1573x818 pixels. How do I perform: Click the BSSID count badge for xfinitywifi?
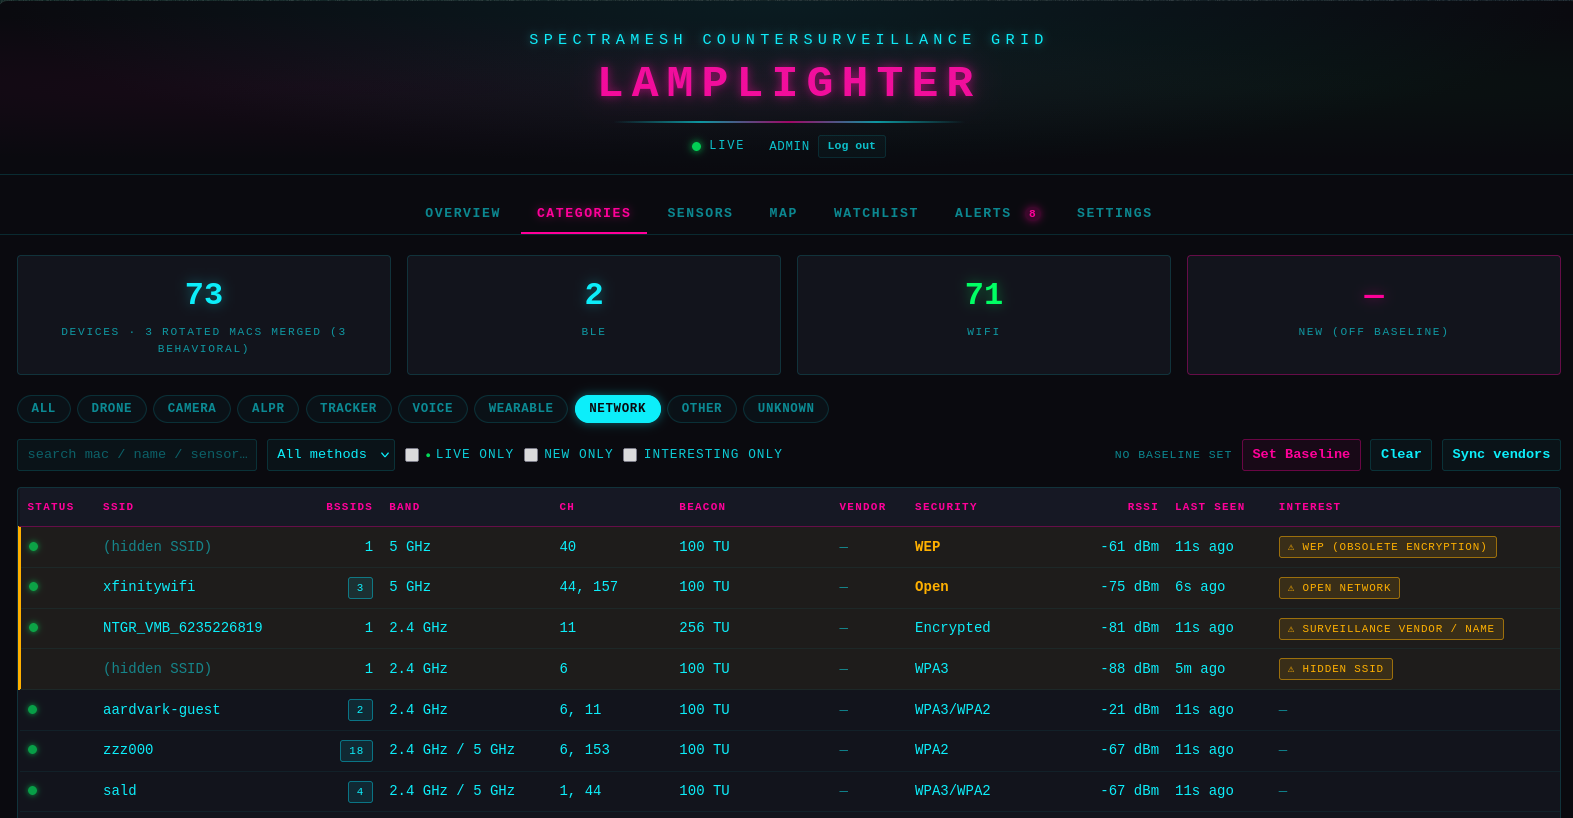click(x=360, y=588)
